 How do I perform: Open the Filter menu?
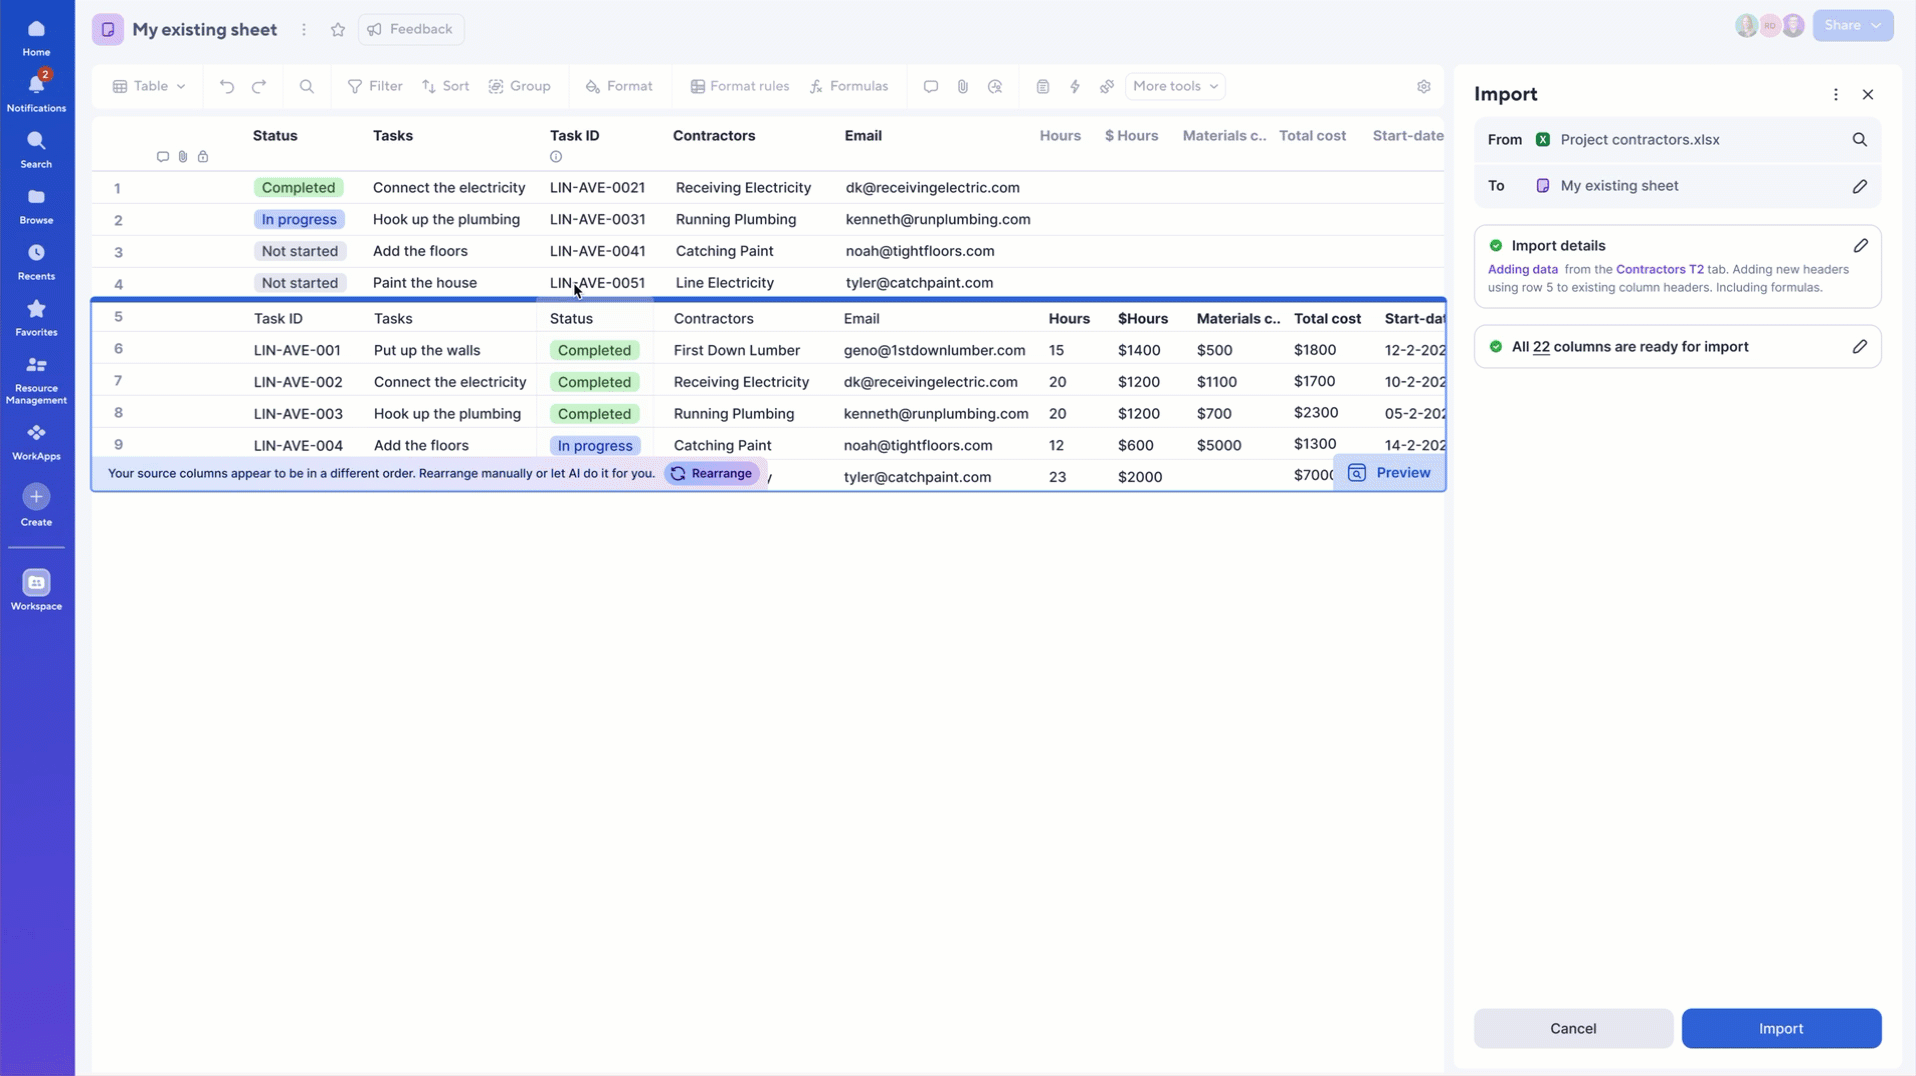[375, 87]
